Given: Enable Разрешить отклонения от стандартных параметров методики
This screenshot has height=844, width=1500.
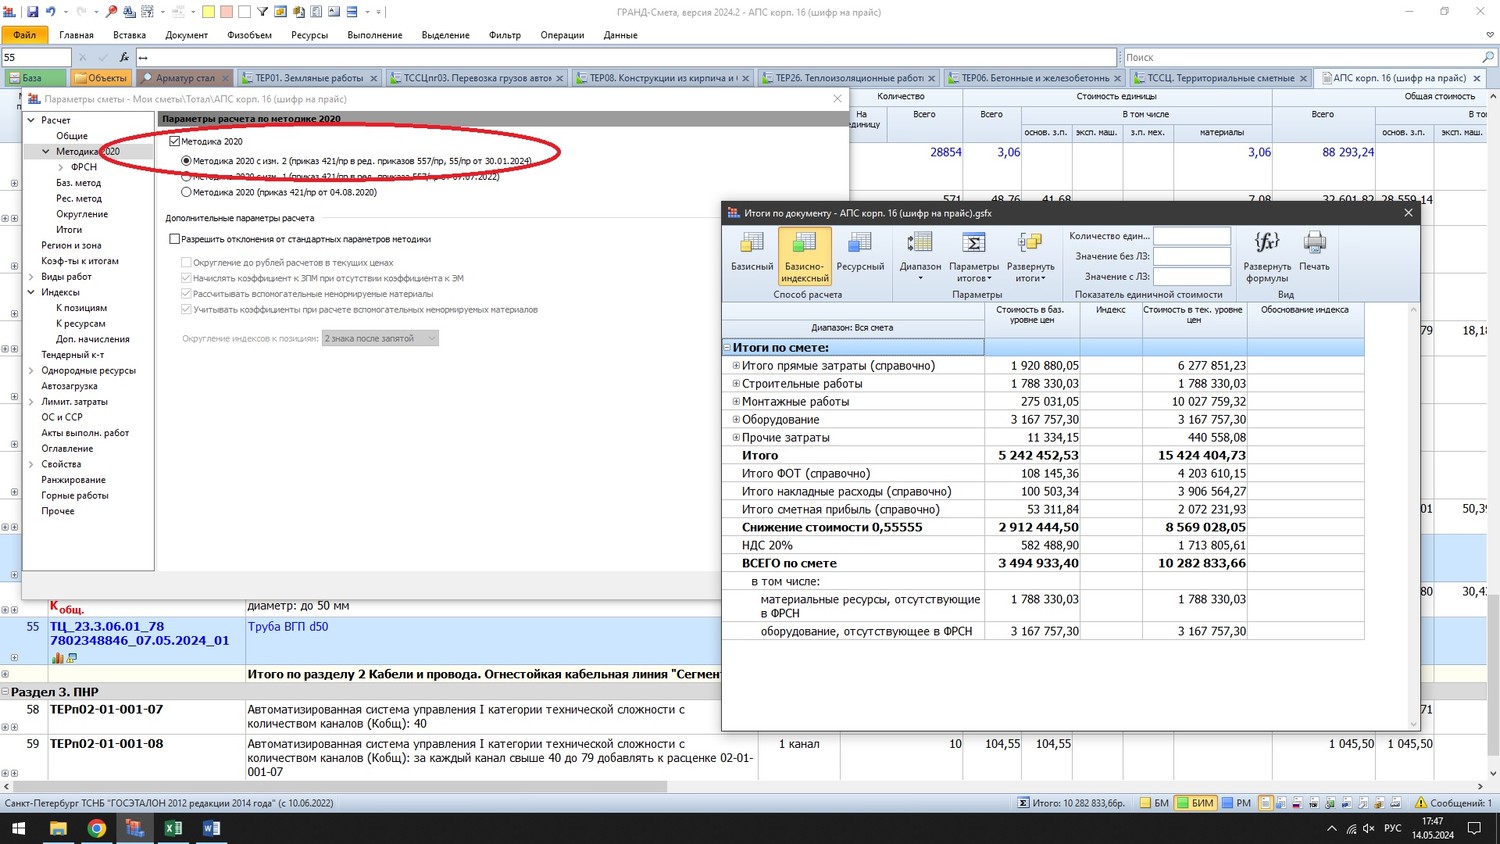Looking at the screenshot, I should (x=175, y=239).
